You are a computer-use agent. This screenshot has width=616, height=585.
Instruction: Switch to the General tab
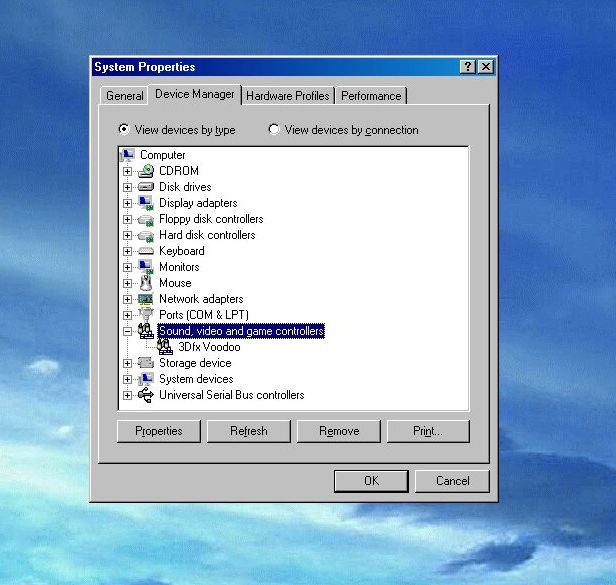point(125,96)
